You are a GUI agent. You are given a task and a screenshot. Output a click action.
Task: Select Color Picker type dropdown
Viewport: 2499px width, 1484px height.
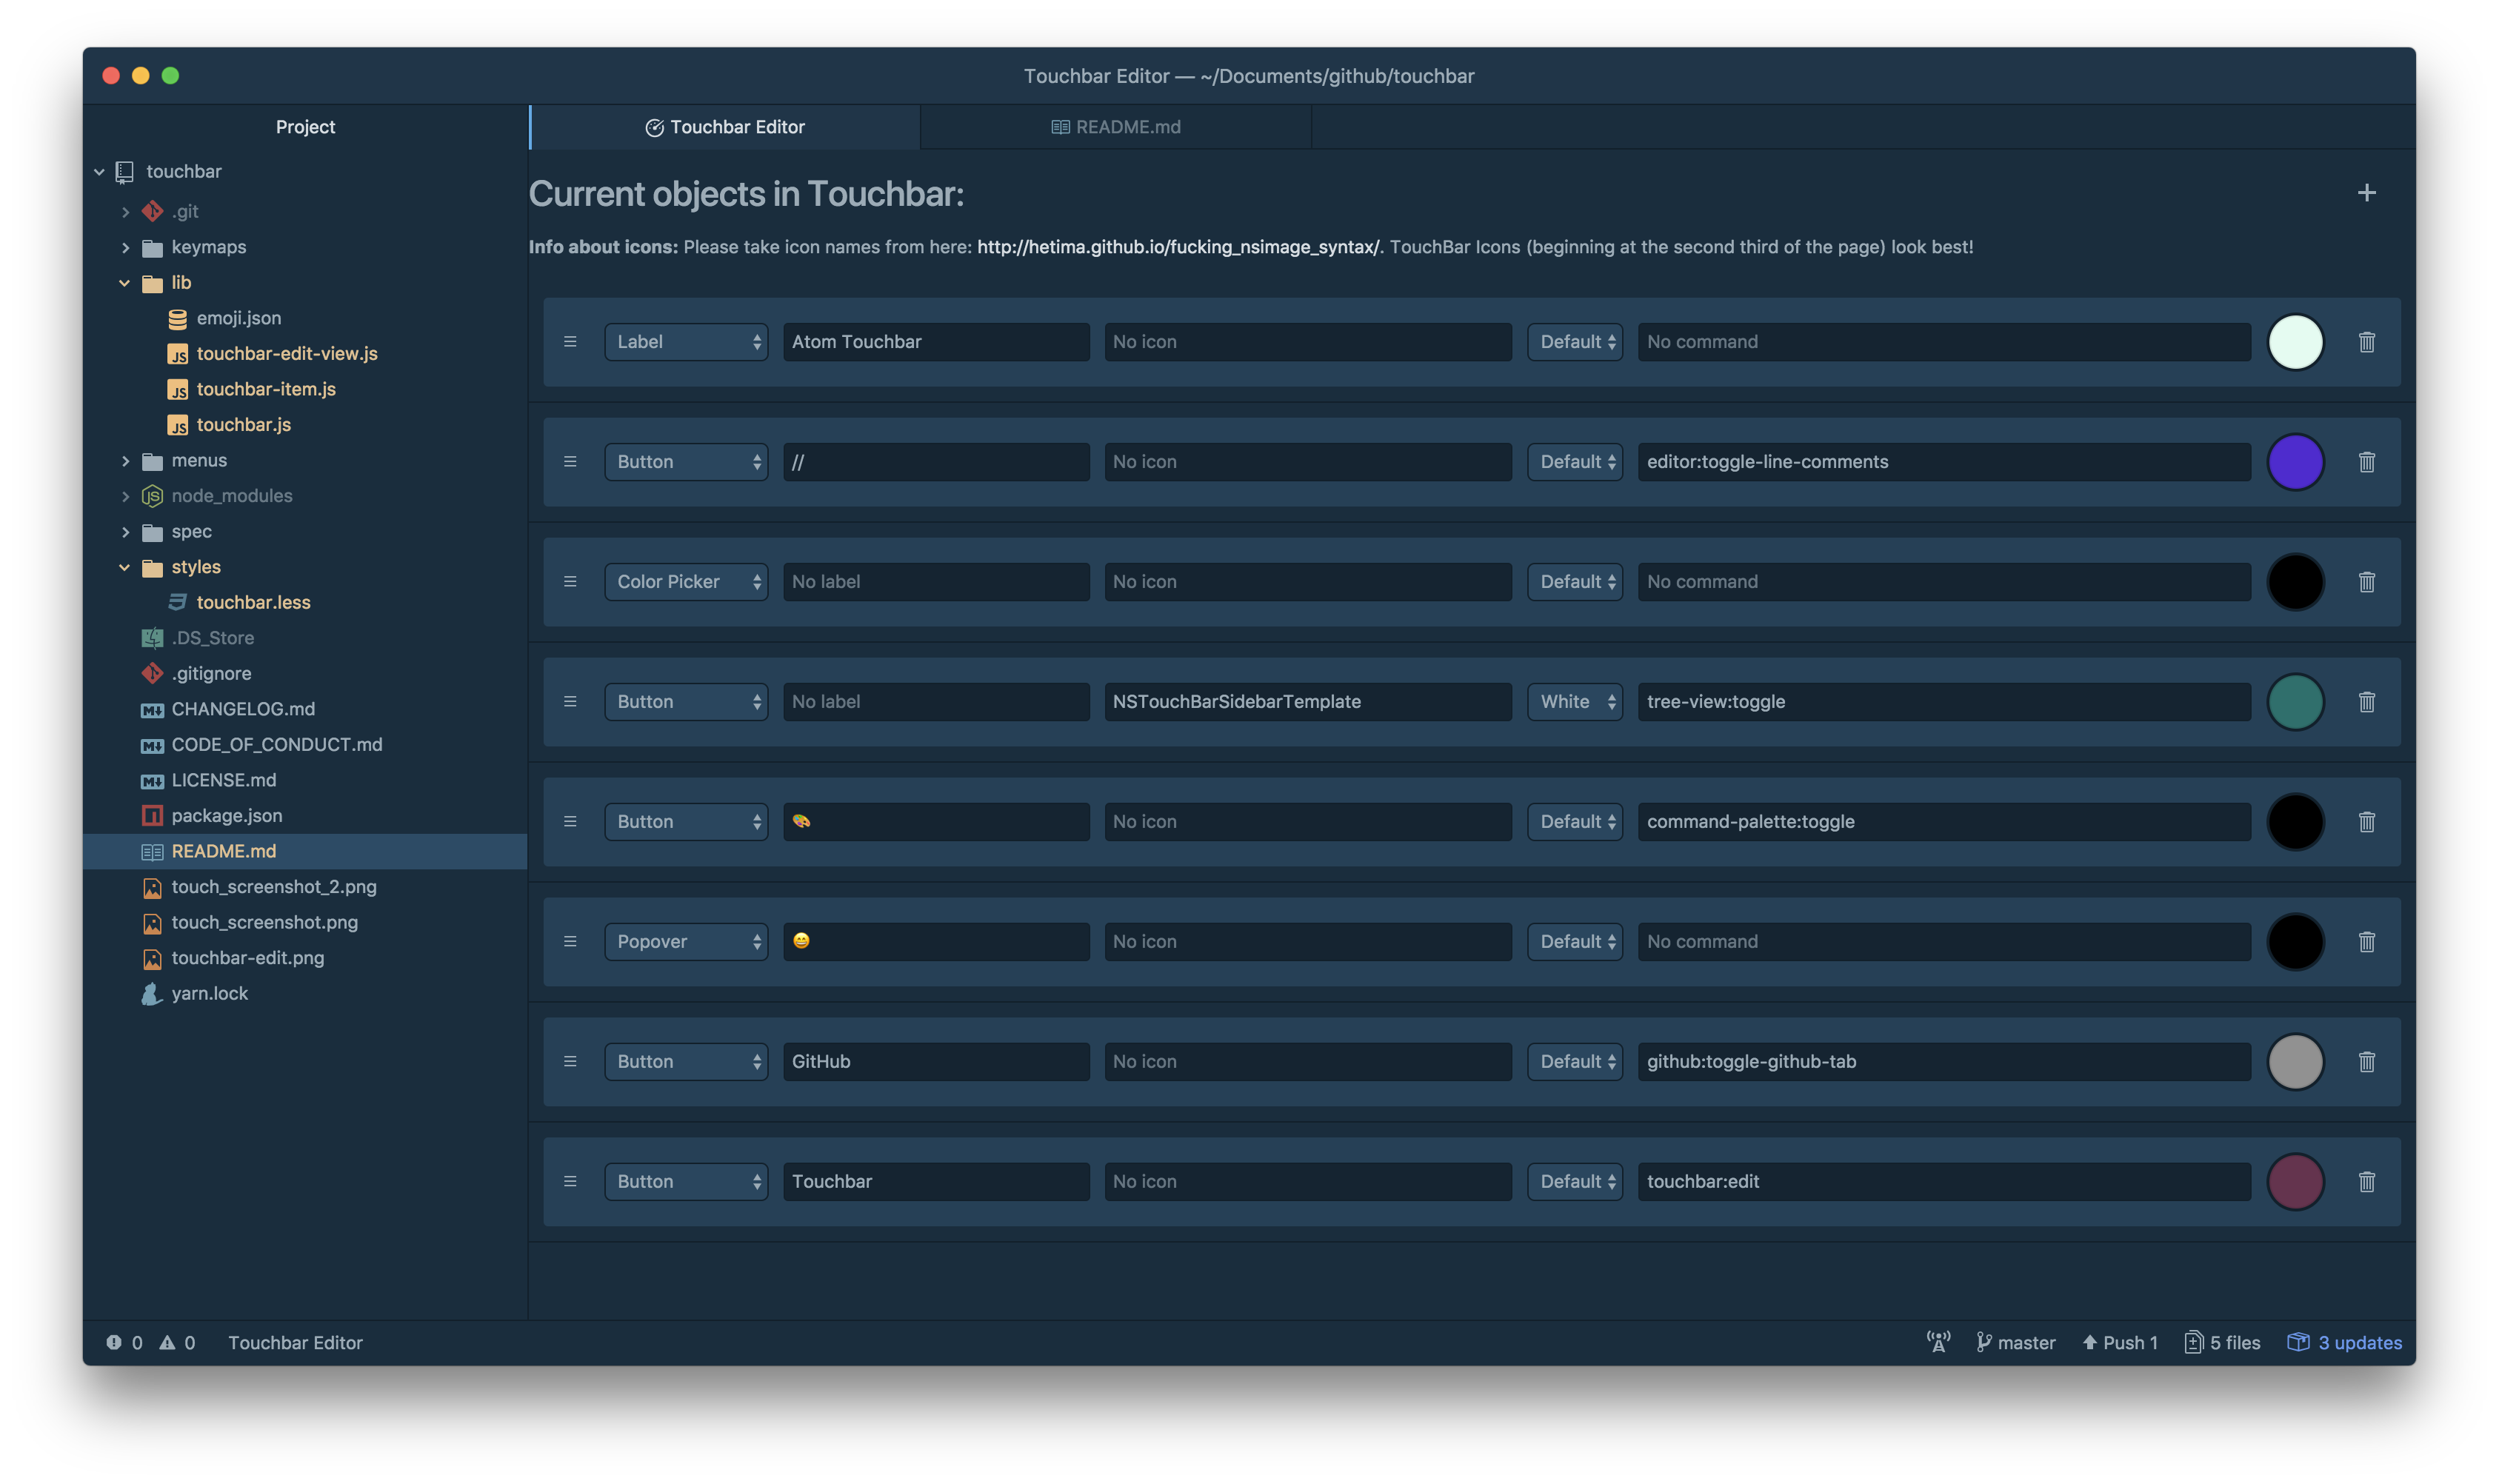(684, 581)
